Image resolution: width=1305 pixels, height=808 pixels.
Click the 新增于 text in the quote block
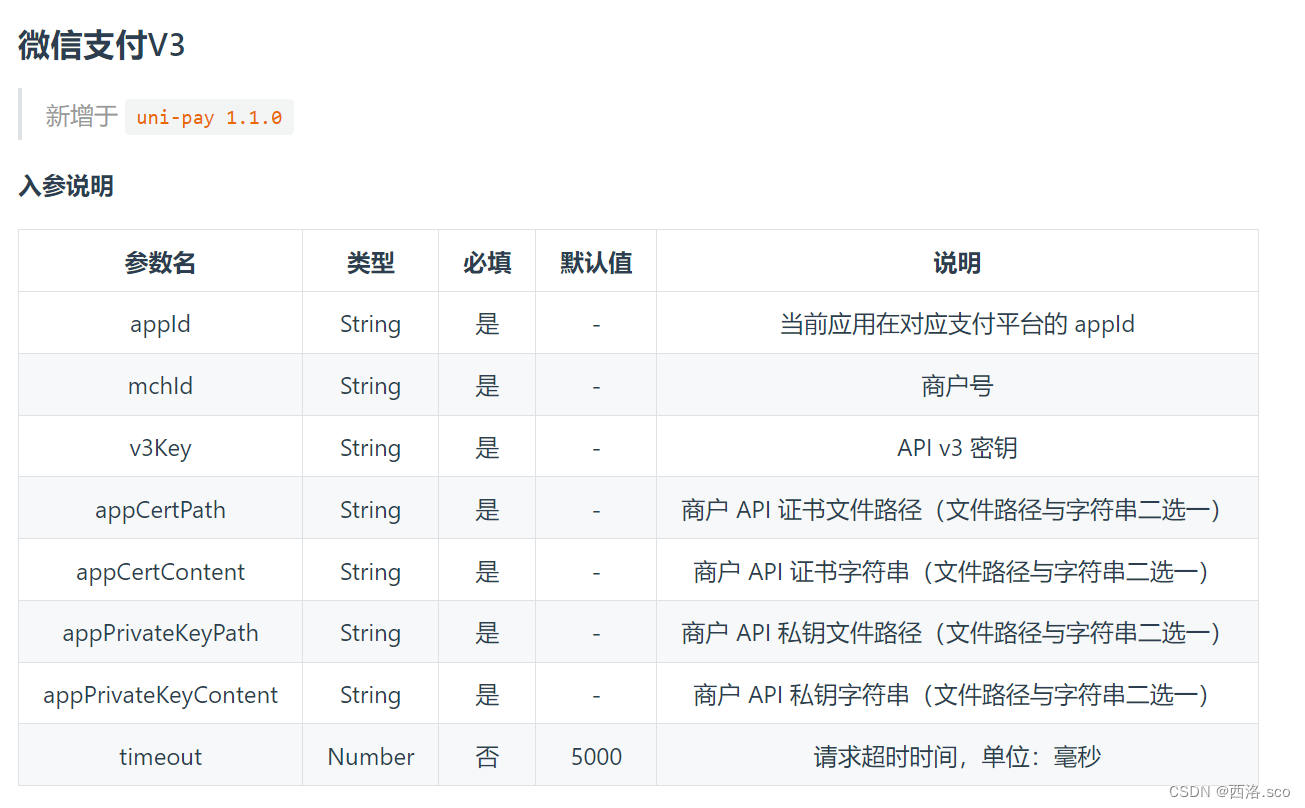[x=81, y=116]
